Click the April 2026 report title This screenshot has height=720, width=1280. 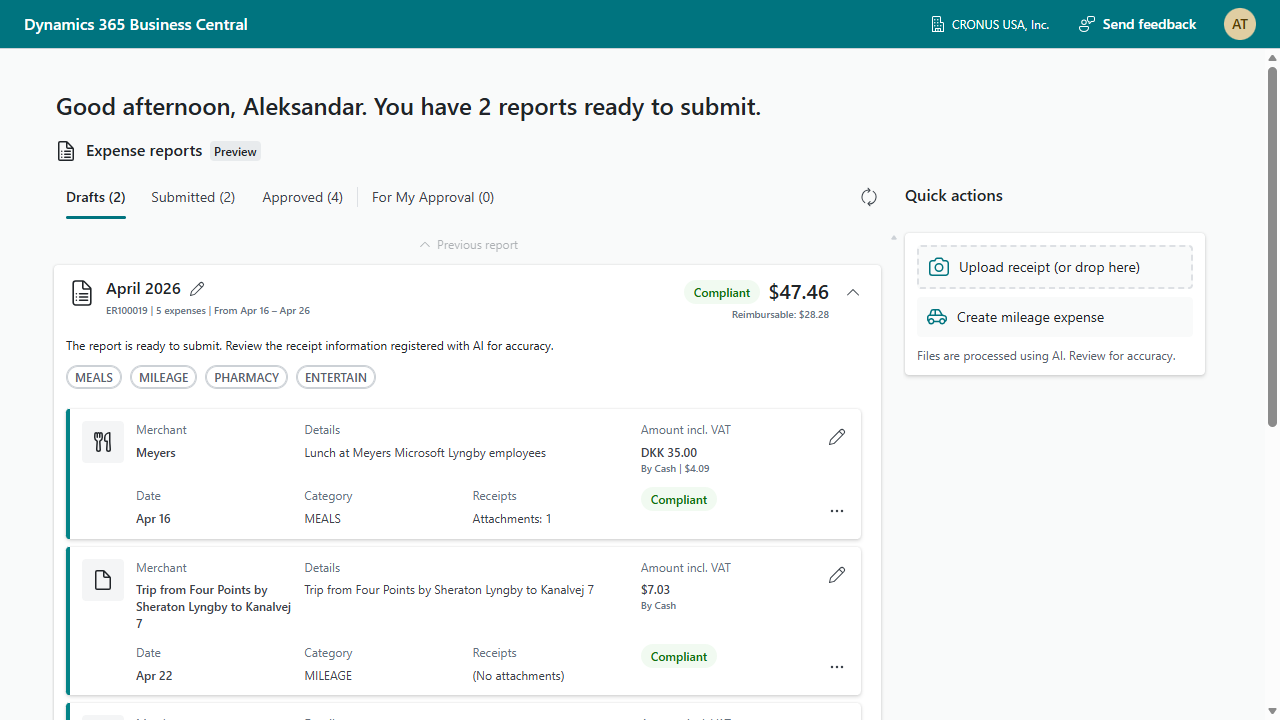[143, 288]
